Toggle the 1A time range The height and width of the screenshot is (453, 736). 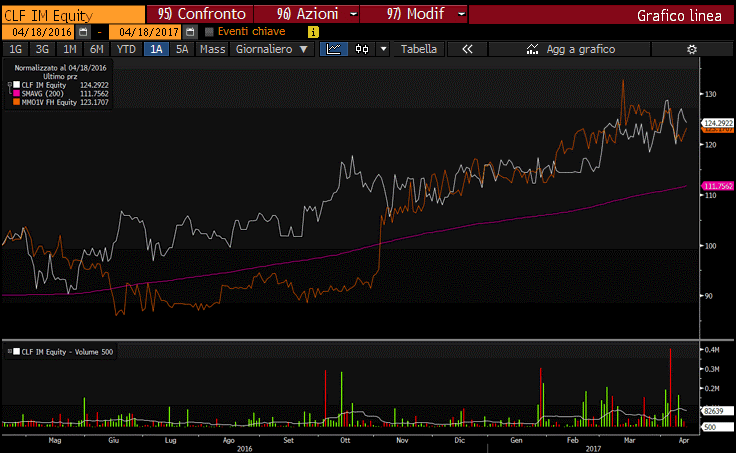click(x=157, y=49)
